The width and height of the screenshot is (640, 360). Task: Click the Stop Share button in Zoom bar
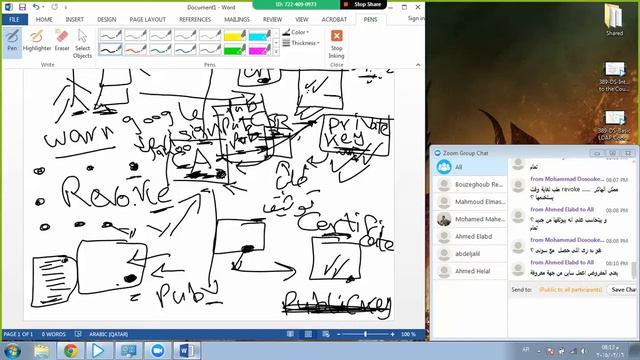point(363,4)
